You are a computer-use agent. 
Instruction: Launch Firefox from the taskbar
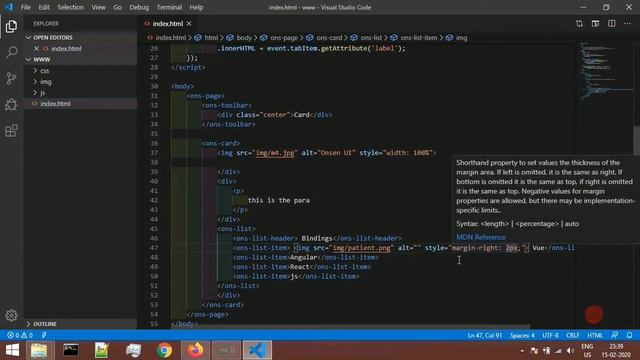[196, 350]
